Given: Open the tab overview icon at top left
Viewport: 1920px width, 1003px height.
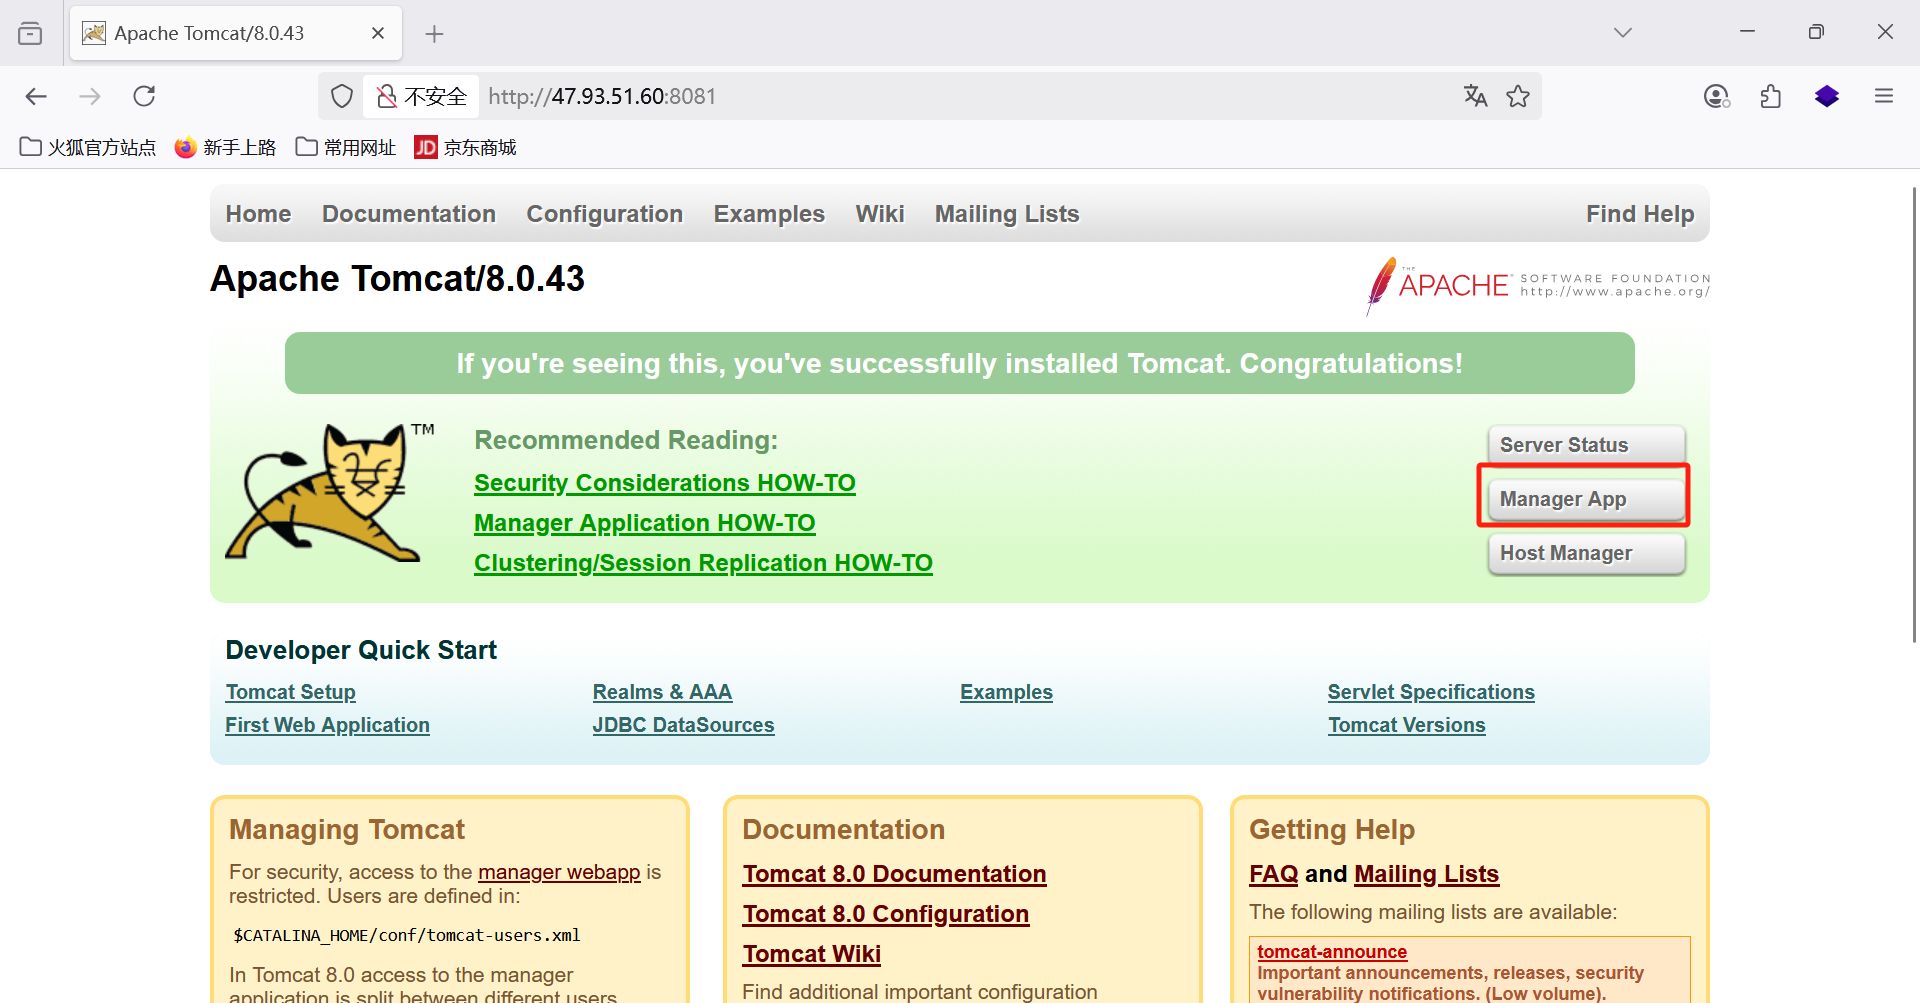Looking at the screenshot, I should [x=30, y=33].
